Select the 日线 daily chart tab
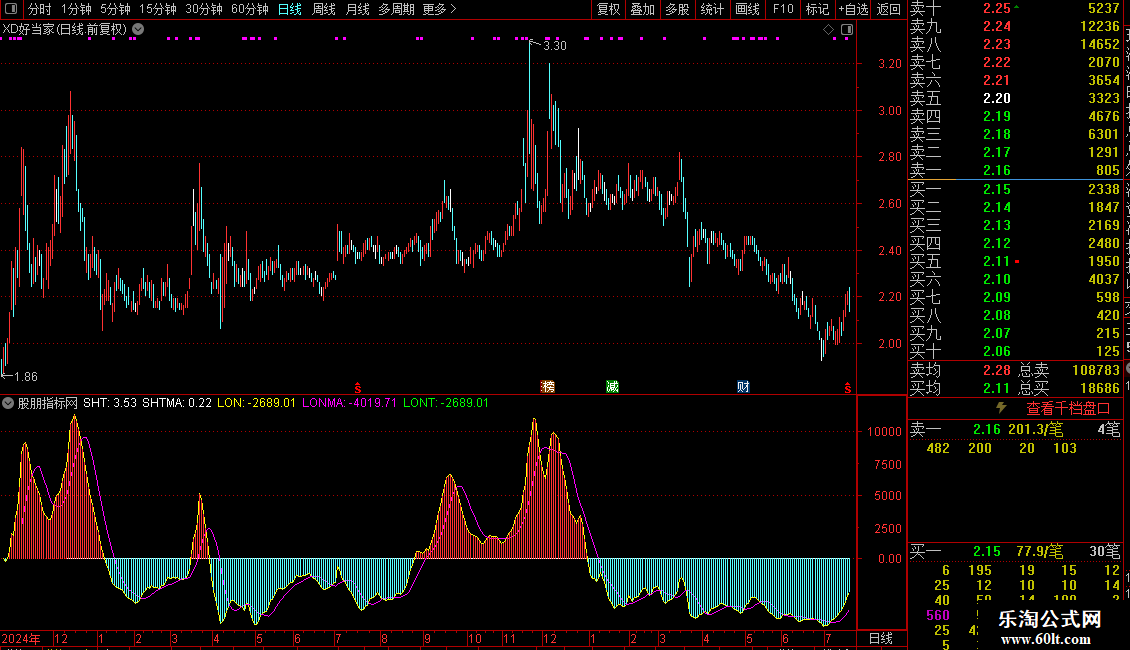Viewport: 1130px width, 650px height. [x=290, y=9]
